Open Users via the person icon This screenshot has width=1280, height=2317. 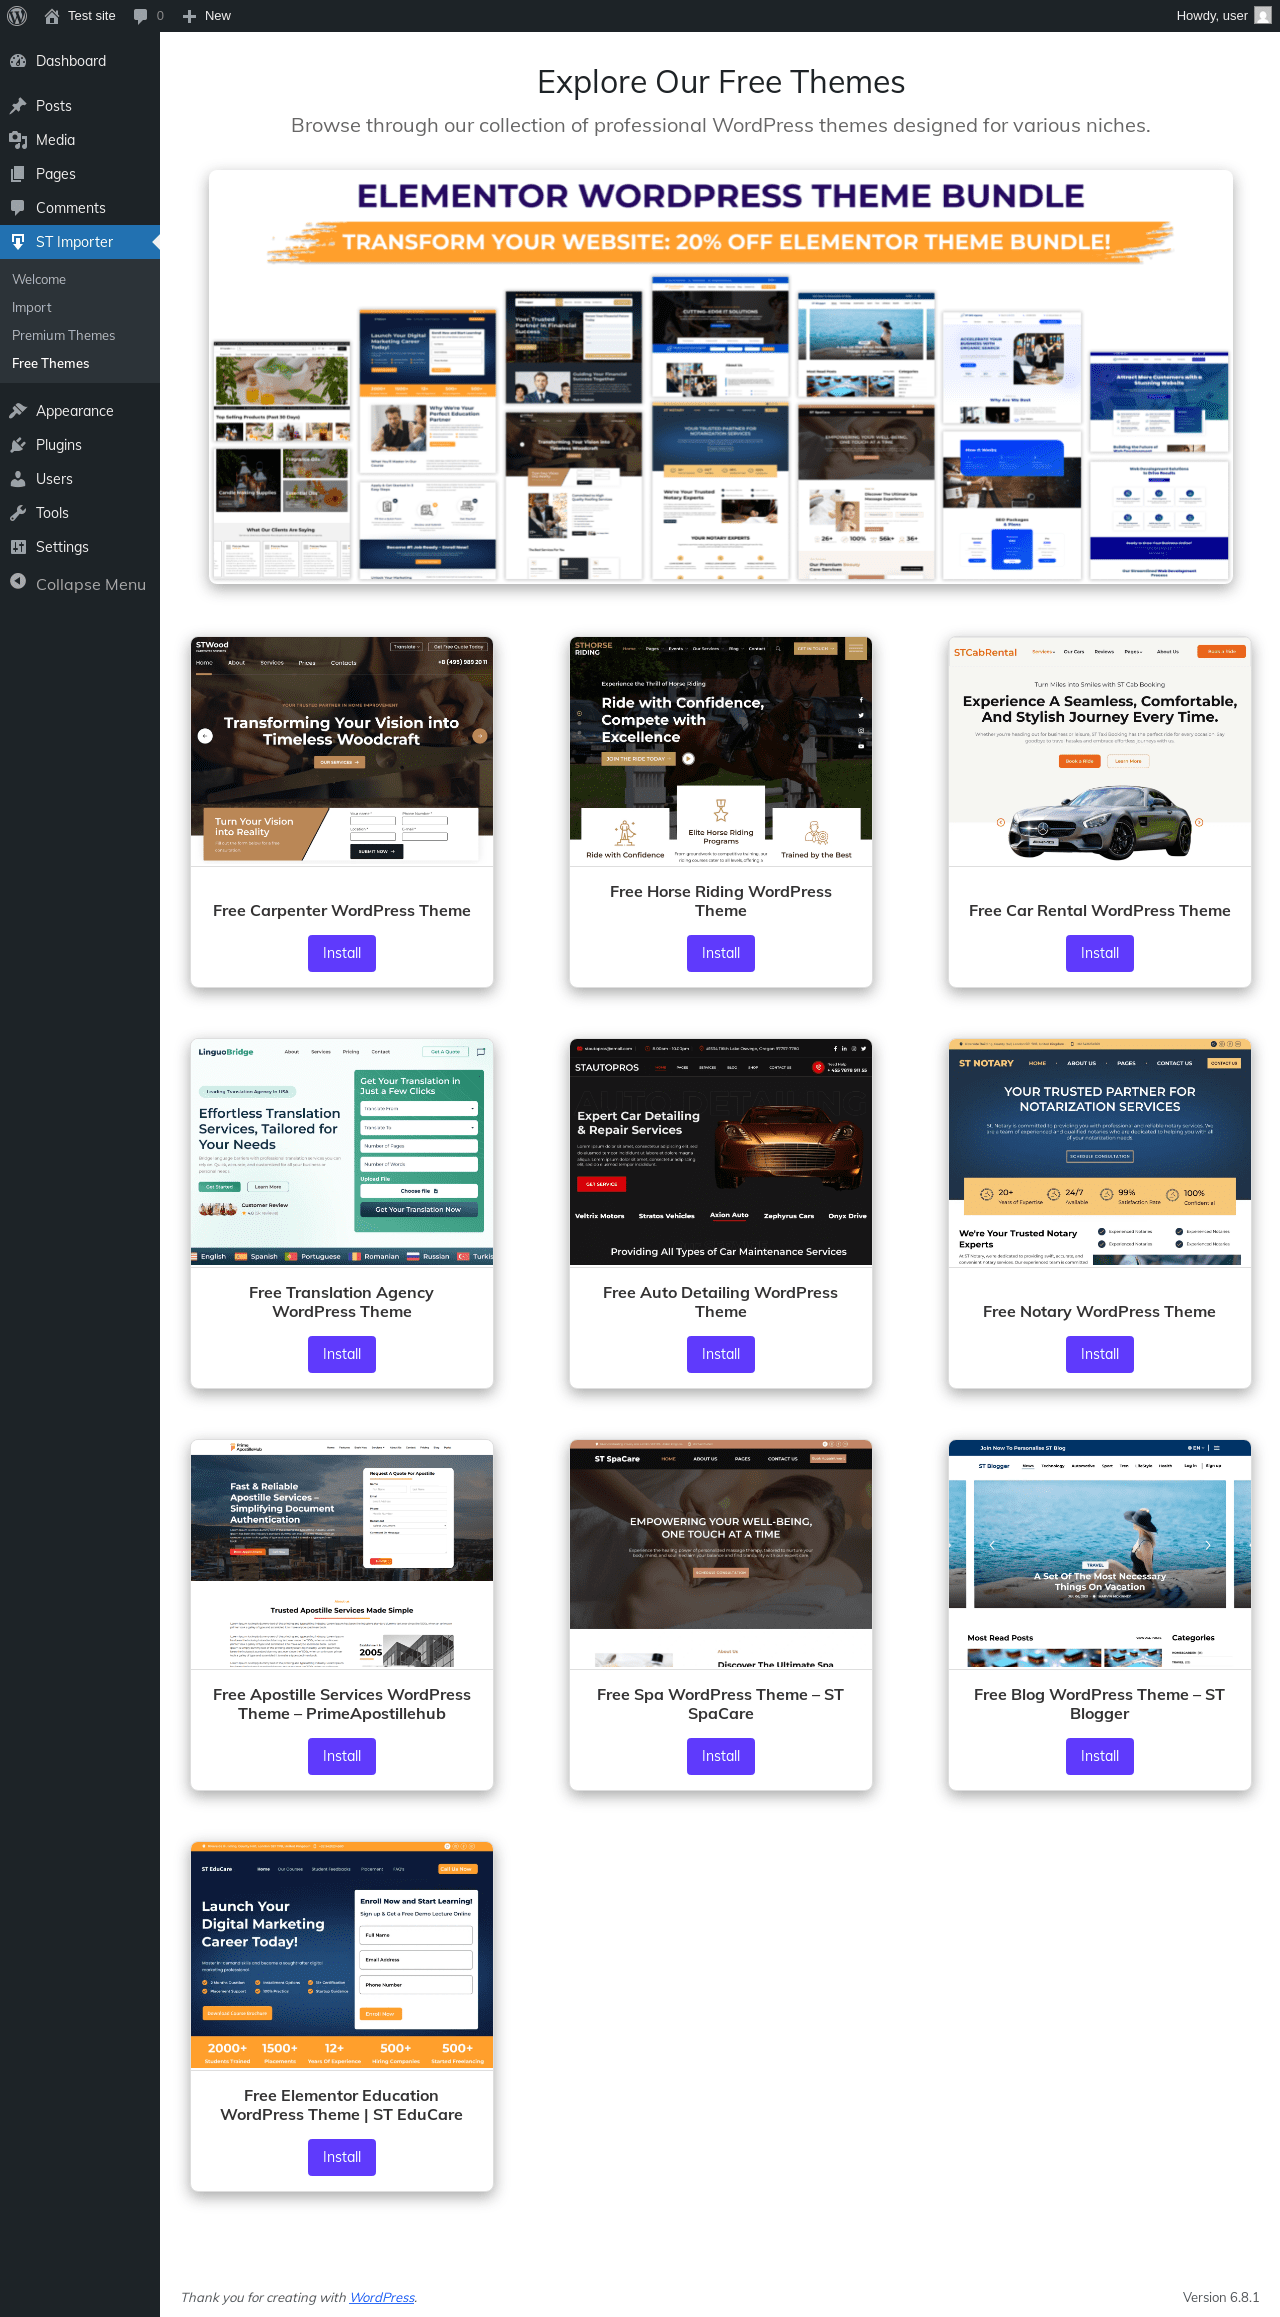(x=18, y=479)
